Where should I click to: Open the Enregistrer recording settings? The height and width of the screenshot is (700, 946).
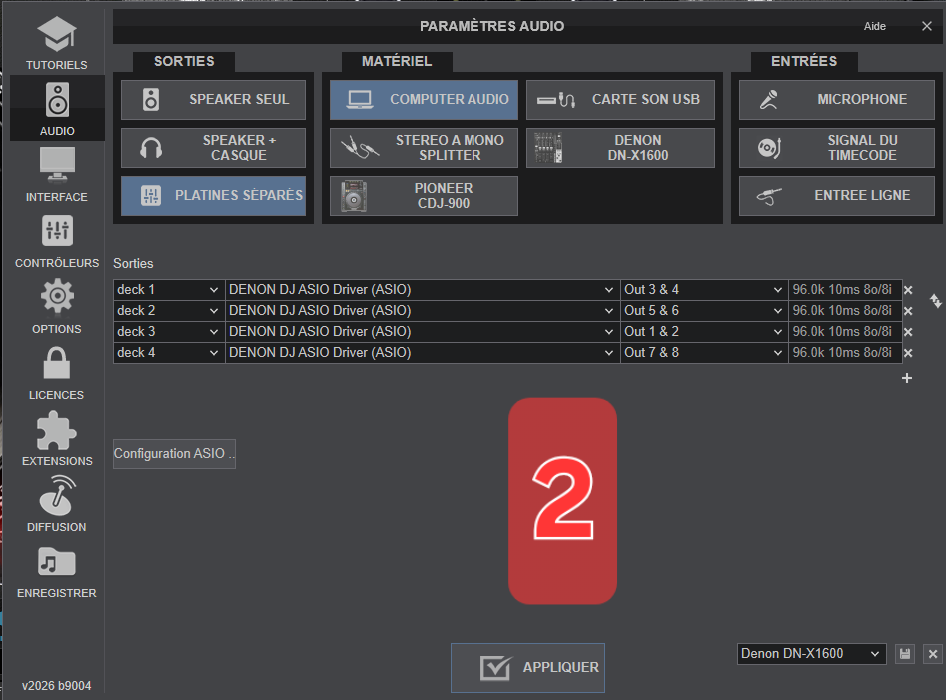point(57,570)
